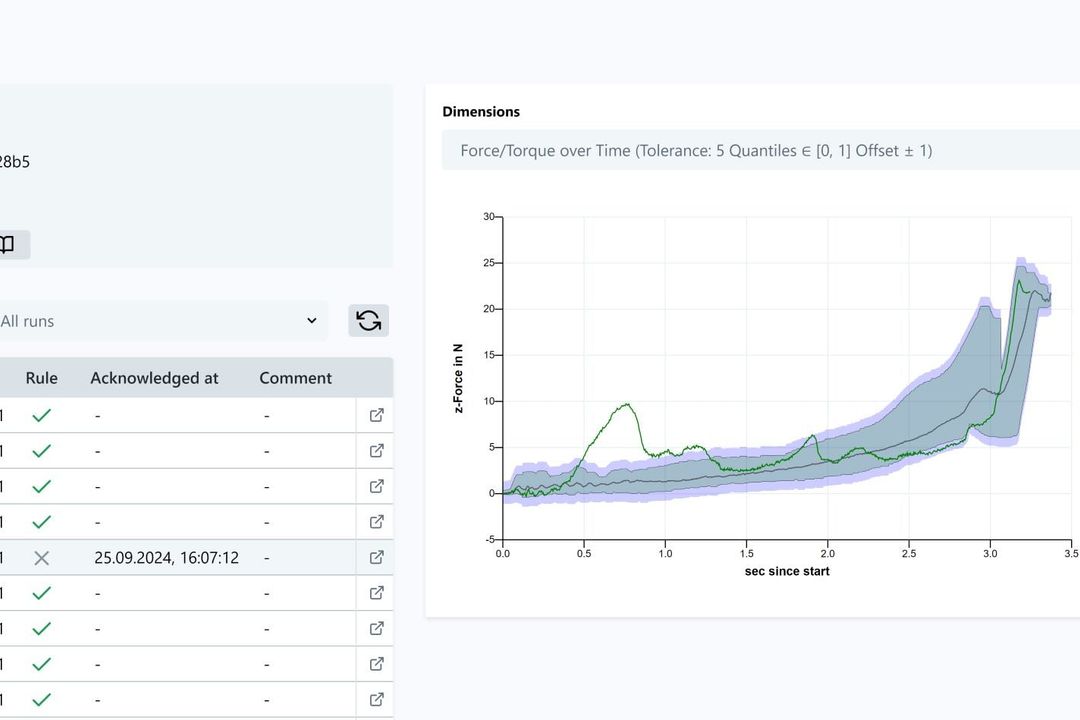Open external link icon in first table row
Screen dimensions: 1080x720
pos(377,415)
